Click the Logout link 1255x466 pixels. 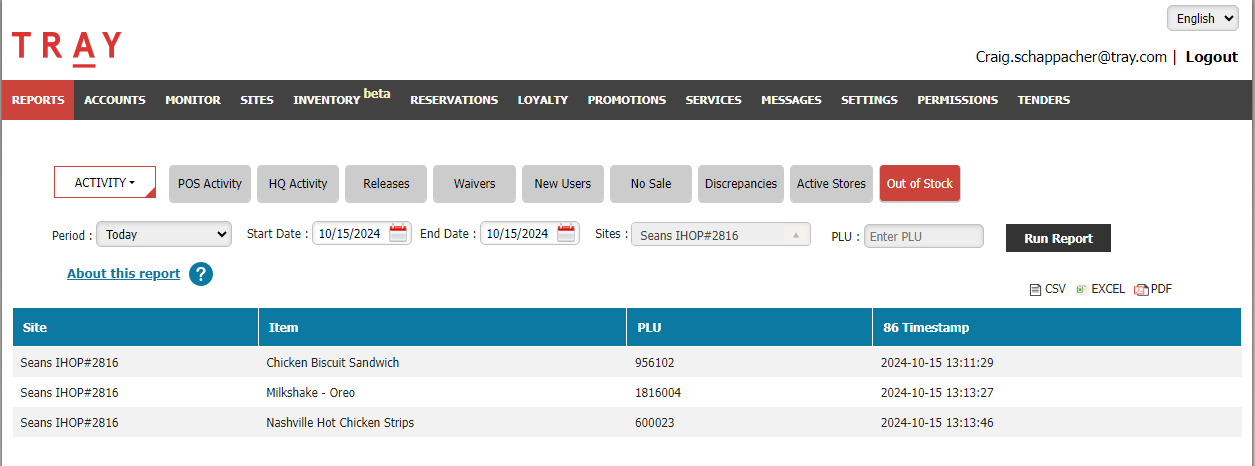coord(1211,57)
